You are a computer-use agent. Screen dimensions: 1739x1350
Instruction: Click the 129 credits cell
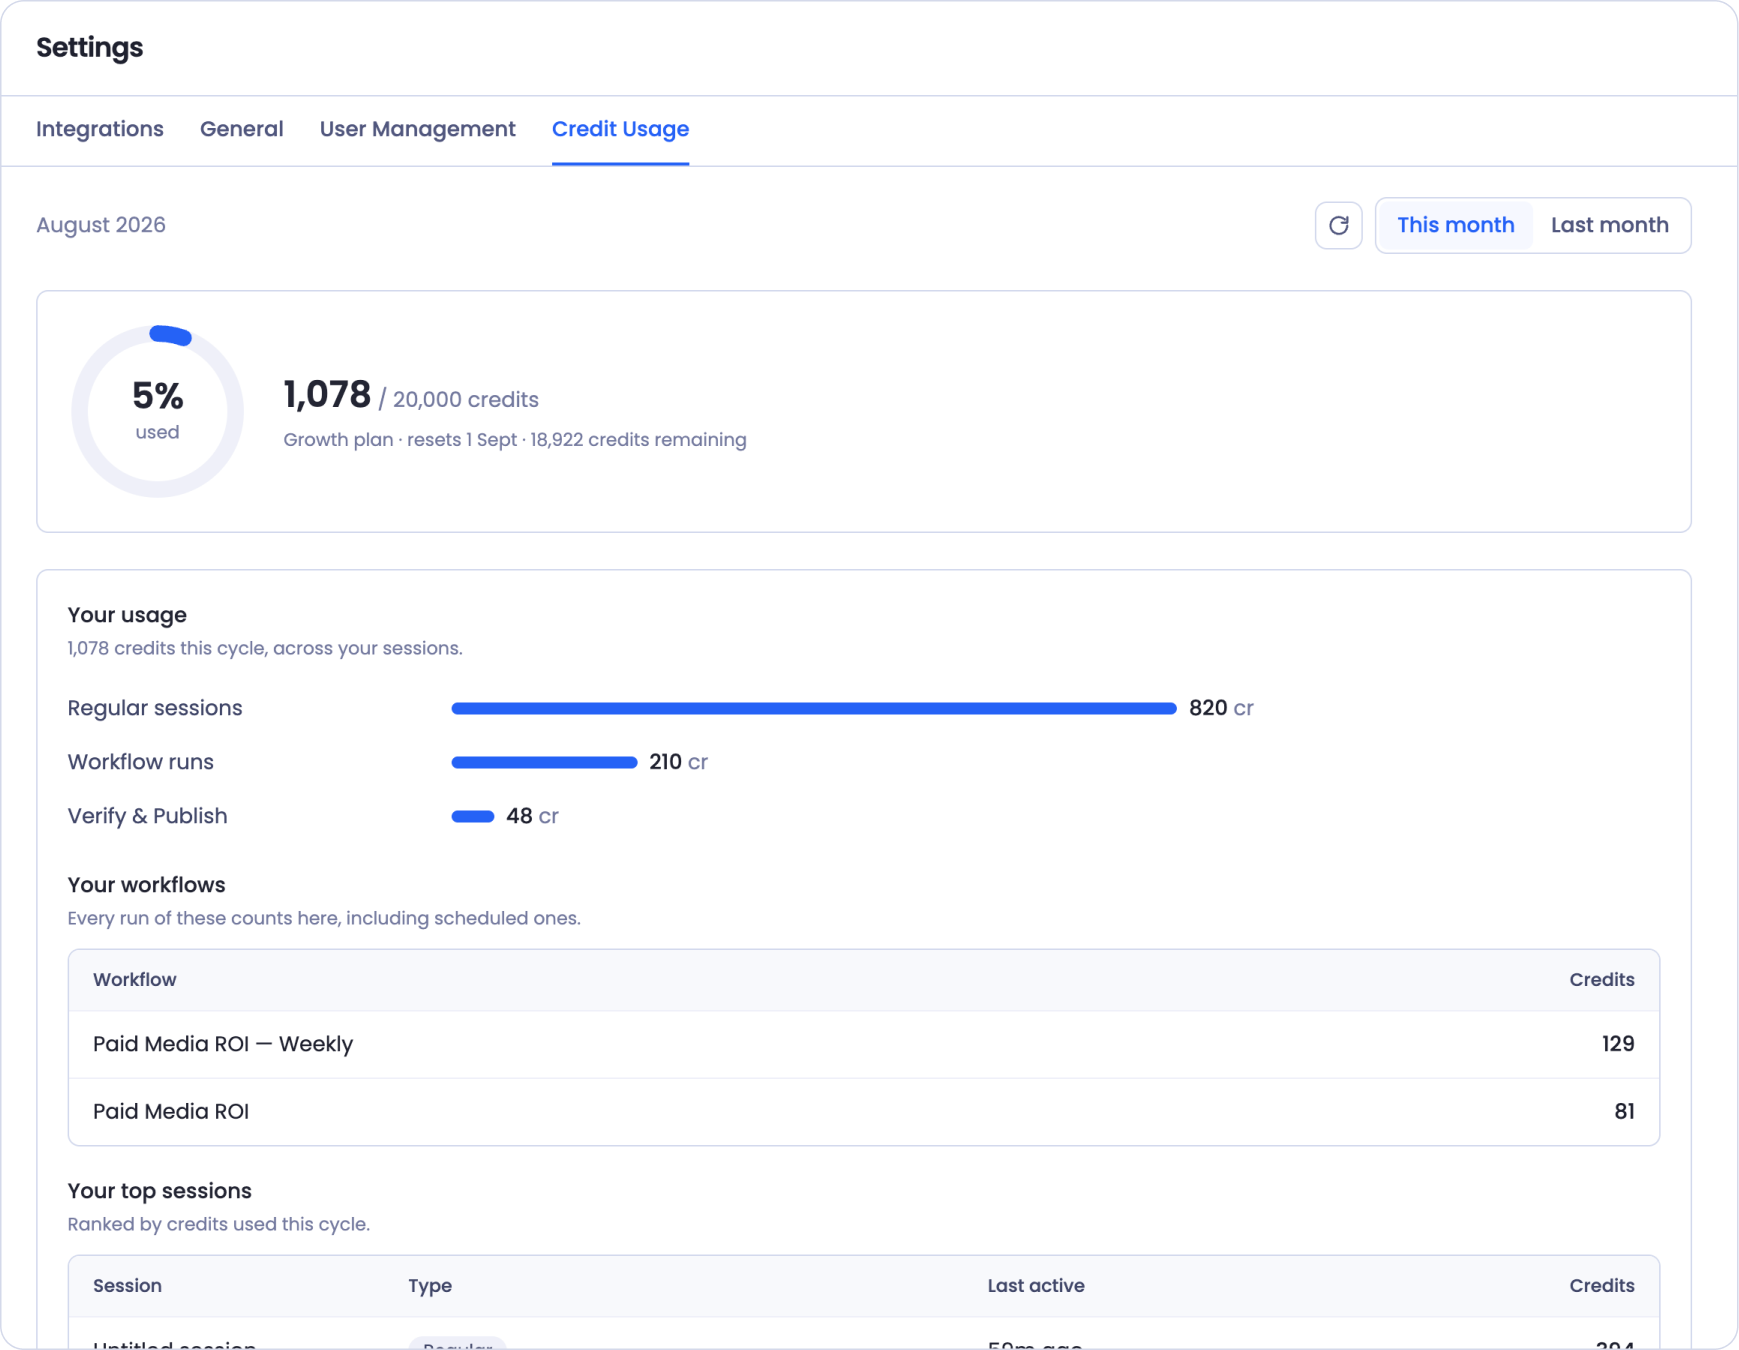point(1618,1044)
